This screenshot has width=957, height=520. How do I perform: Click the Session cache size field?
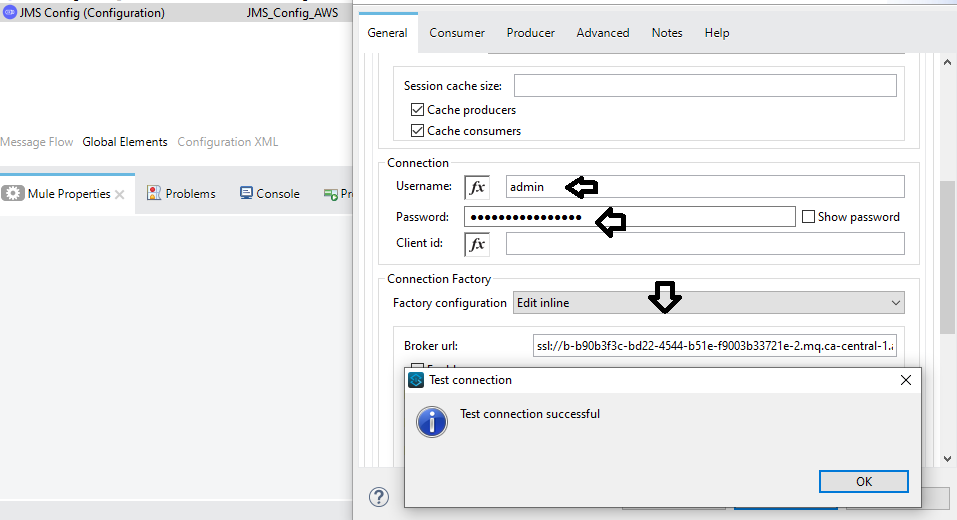click(x=705, y=85)
